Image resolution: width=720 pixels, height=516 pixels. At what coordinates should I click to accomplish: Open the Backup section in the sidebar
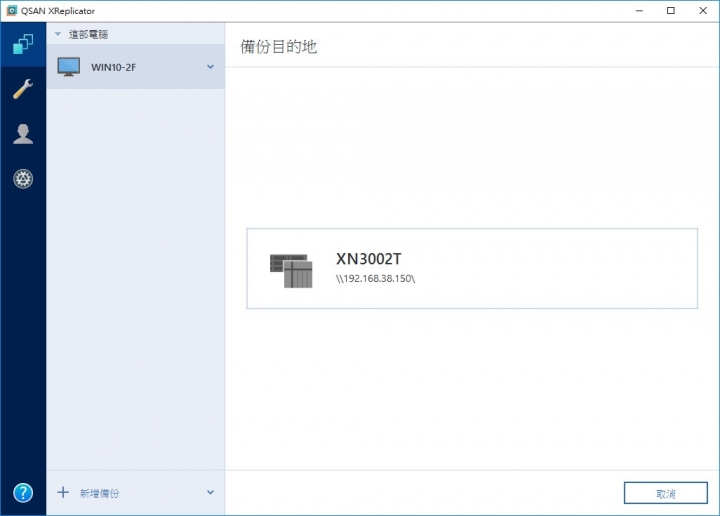(23, 45)
